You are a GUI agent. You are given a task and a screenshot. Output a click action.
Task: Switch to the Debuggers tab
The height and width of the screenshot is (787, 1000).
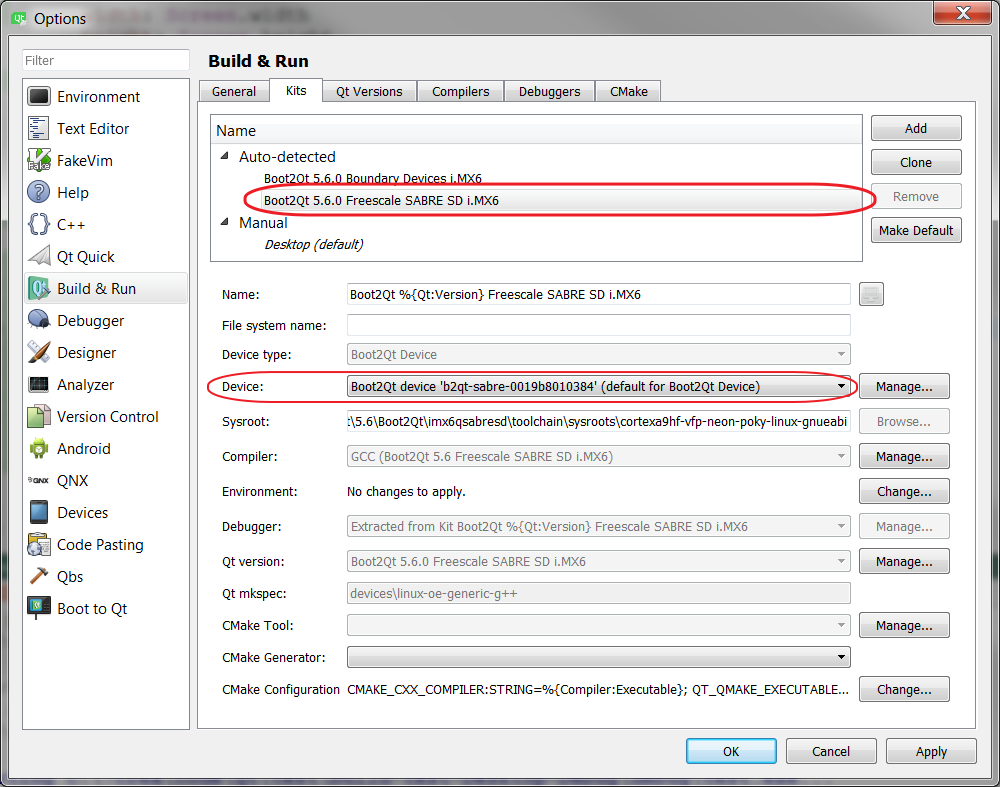point(549,91)
